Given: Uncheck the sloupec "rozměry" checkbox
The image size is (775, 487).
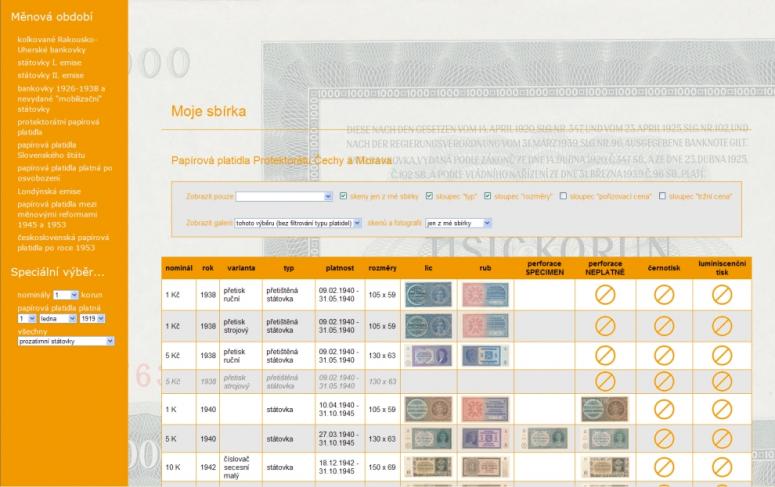Looking at the screenshot, I should click(x=487, y=196).
